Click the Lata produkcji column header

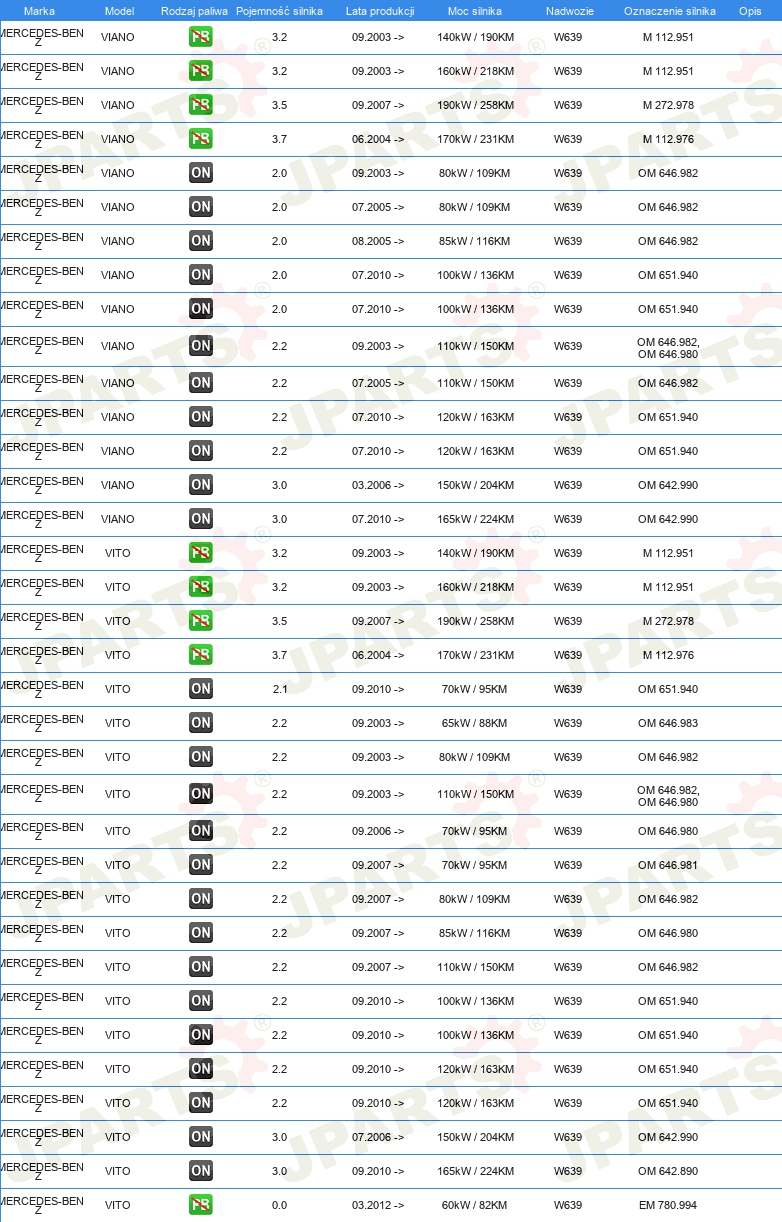(380, 11)
